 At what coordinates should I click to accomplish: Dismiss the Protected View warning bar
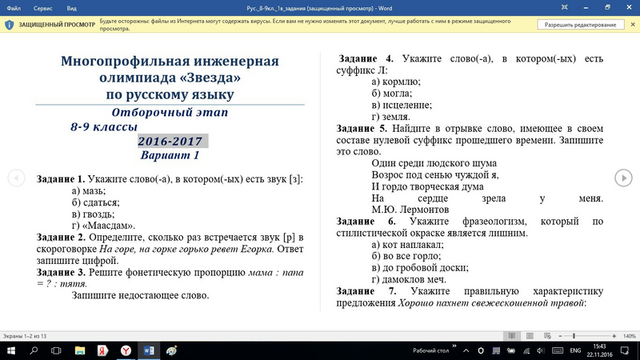[x=632, y=24]
